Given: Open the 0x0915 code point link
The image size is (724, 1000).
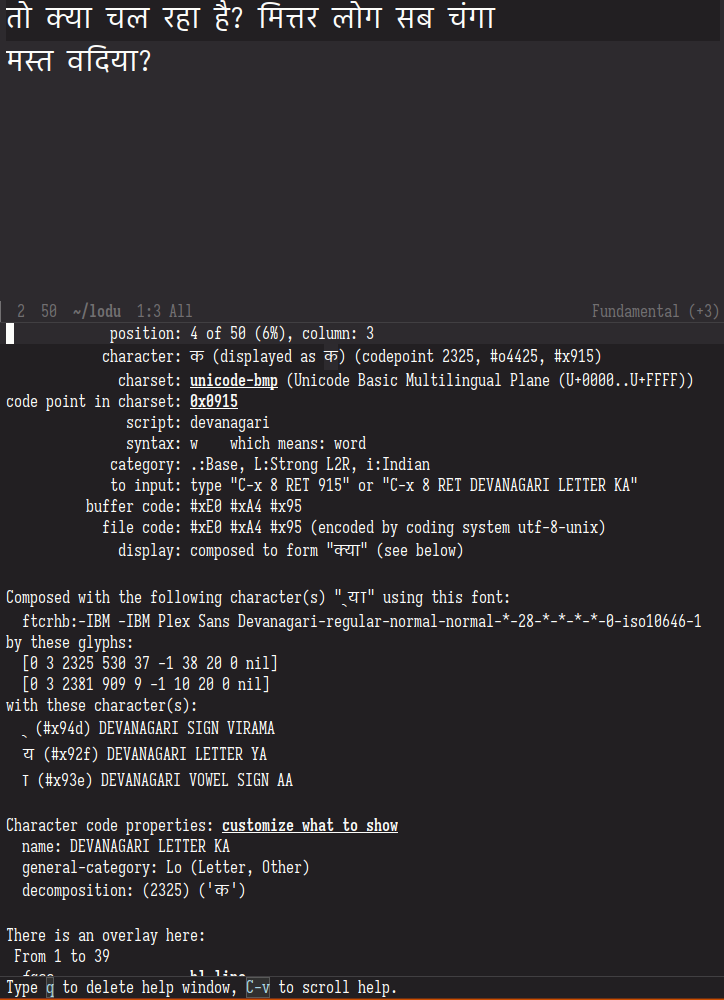Looking at the screenshot, I should click(x=213, y=402).
